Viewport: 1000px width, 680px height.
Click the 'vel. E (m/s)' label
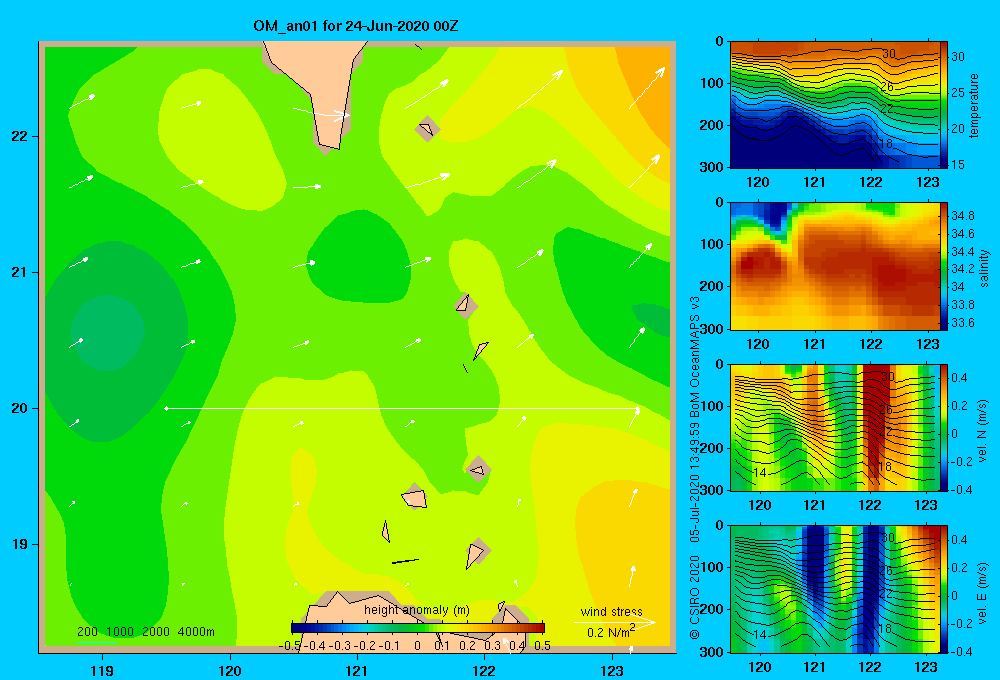point(983,592)
